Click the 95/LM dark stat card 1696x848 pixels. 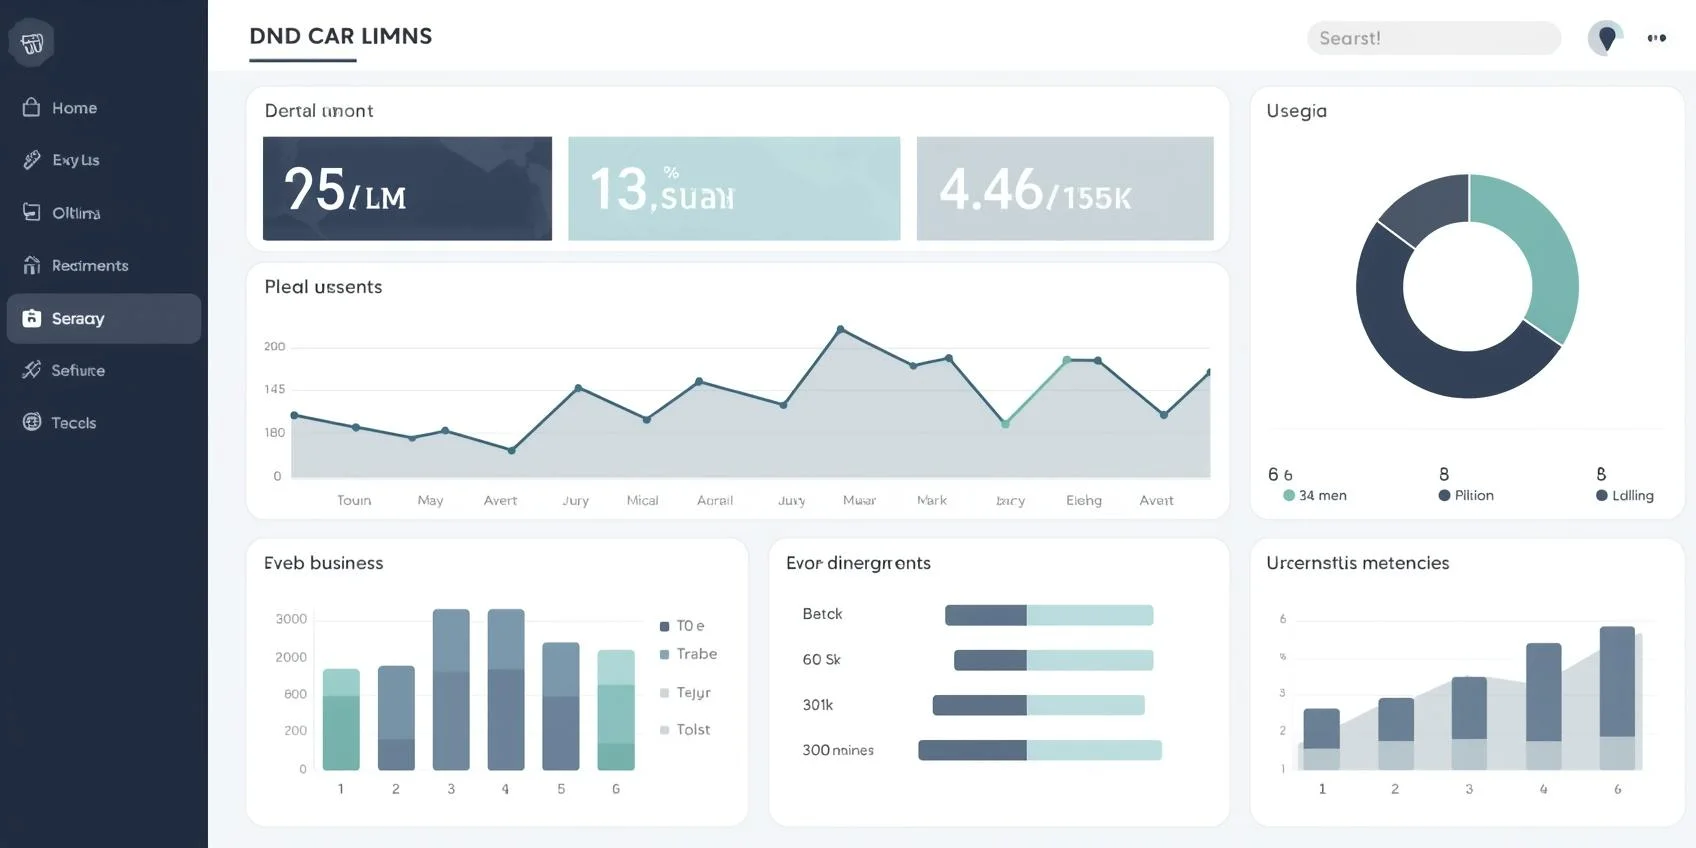pyautogui.click(x=407, y=188)
